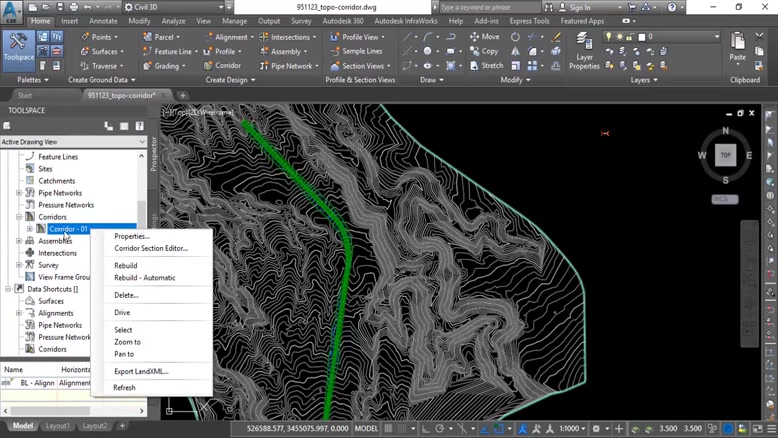Viewport: 778px width, 438px height.
Task: Add a new drawing tab
Action: 183,95
